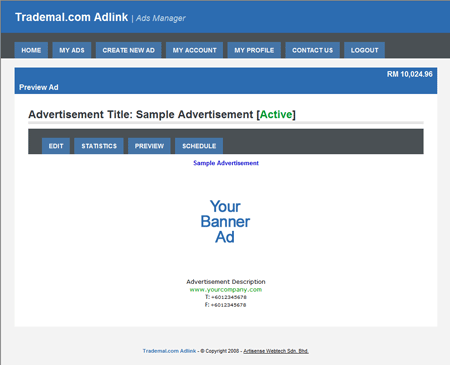Image resolution: width=450 pixels, height=365 pixels.
Task: Open the CONTACT US tab
Action: [313, 50]
